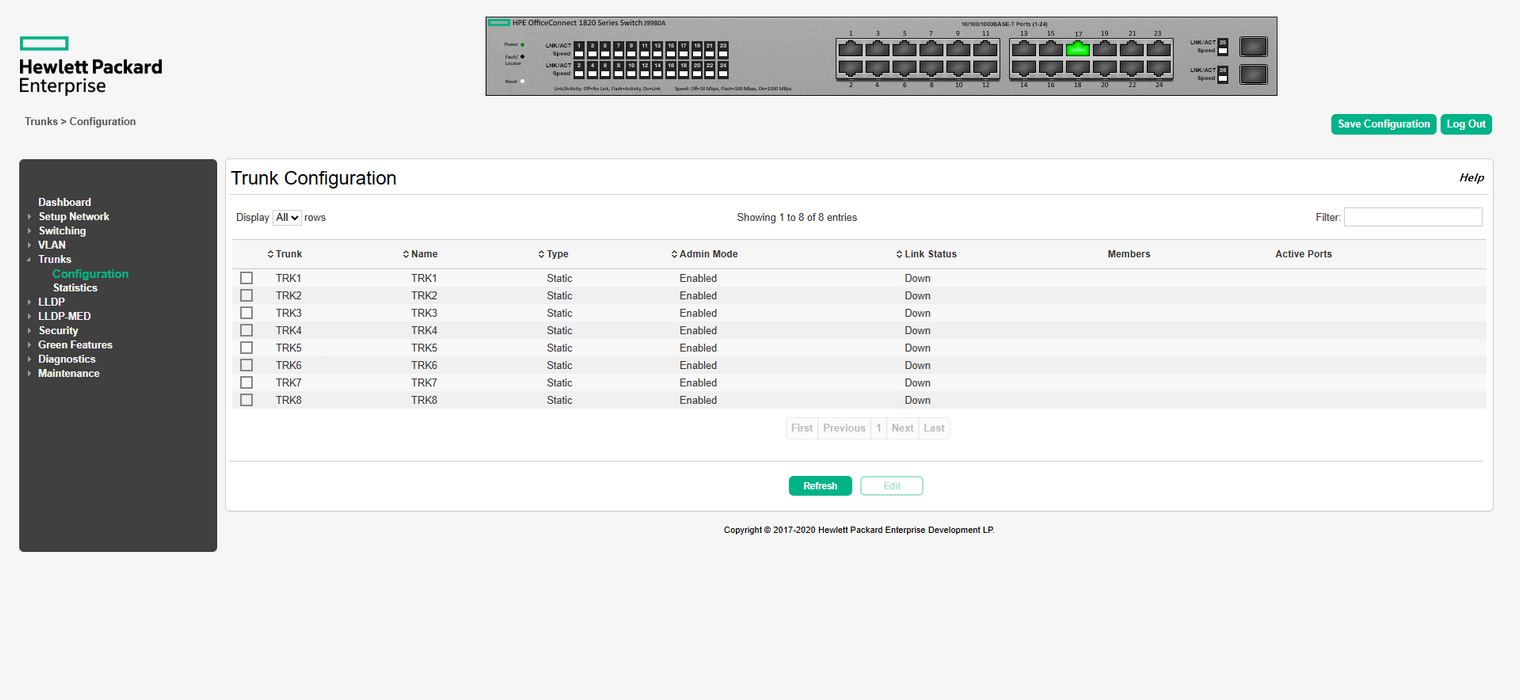This screenshot has width=1520, height=700.
Task: Refresh the trunk table
Action: point(820,486)
